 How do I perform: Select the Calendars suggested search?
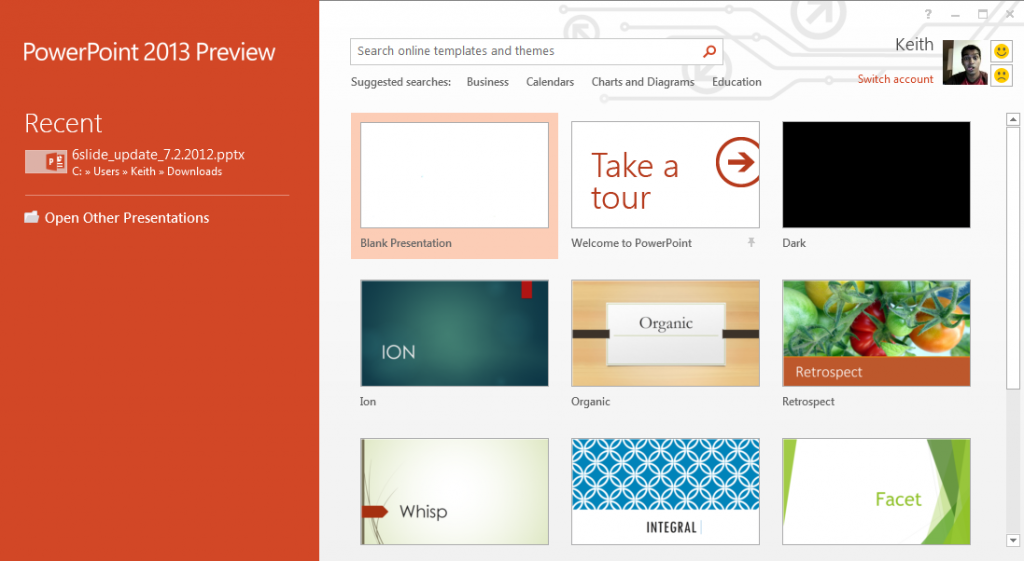(550, 82)
